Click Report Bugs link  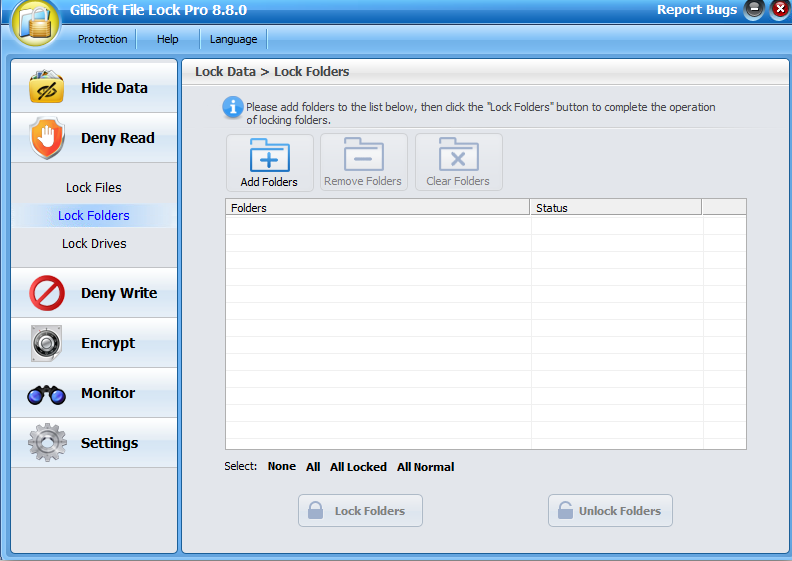point(697,10)
